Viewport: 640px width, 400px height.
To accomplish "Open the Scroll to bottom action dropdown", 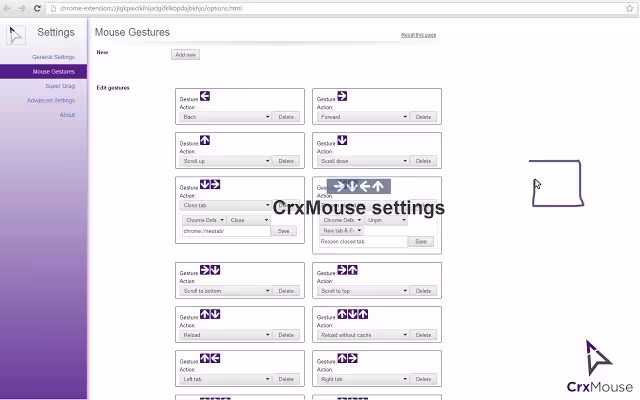I will (x=225, y=291).
